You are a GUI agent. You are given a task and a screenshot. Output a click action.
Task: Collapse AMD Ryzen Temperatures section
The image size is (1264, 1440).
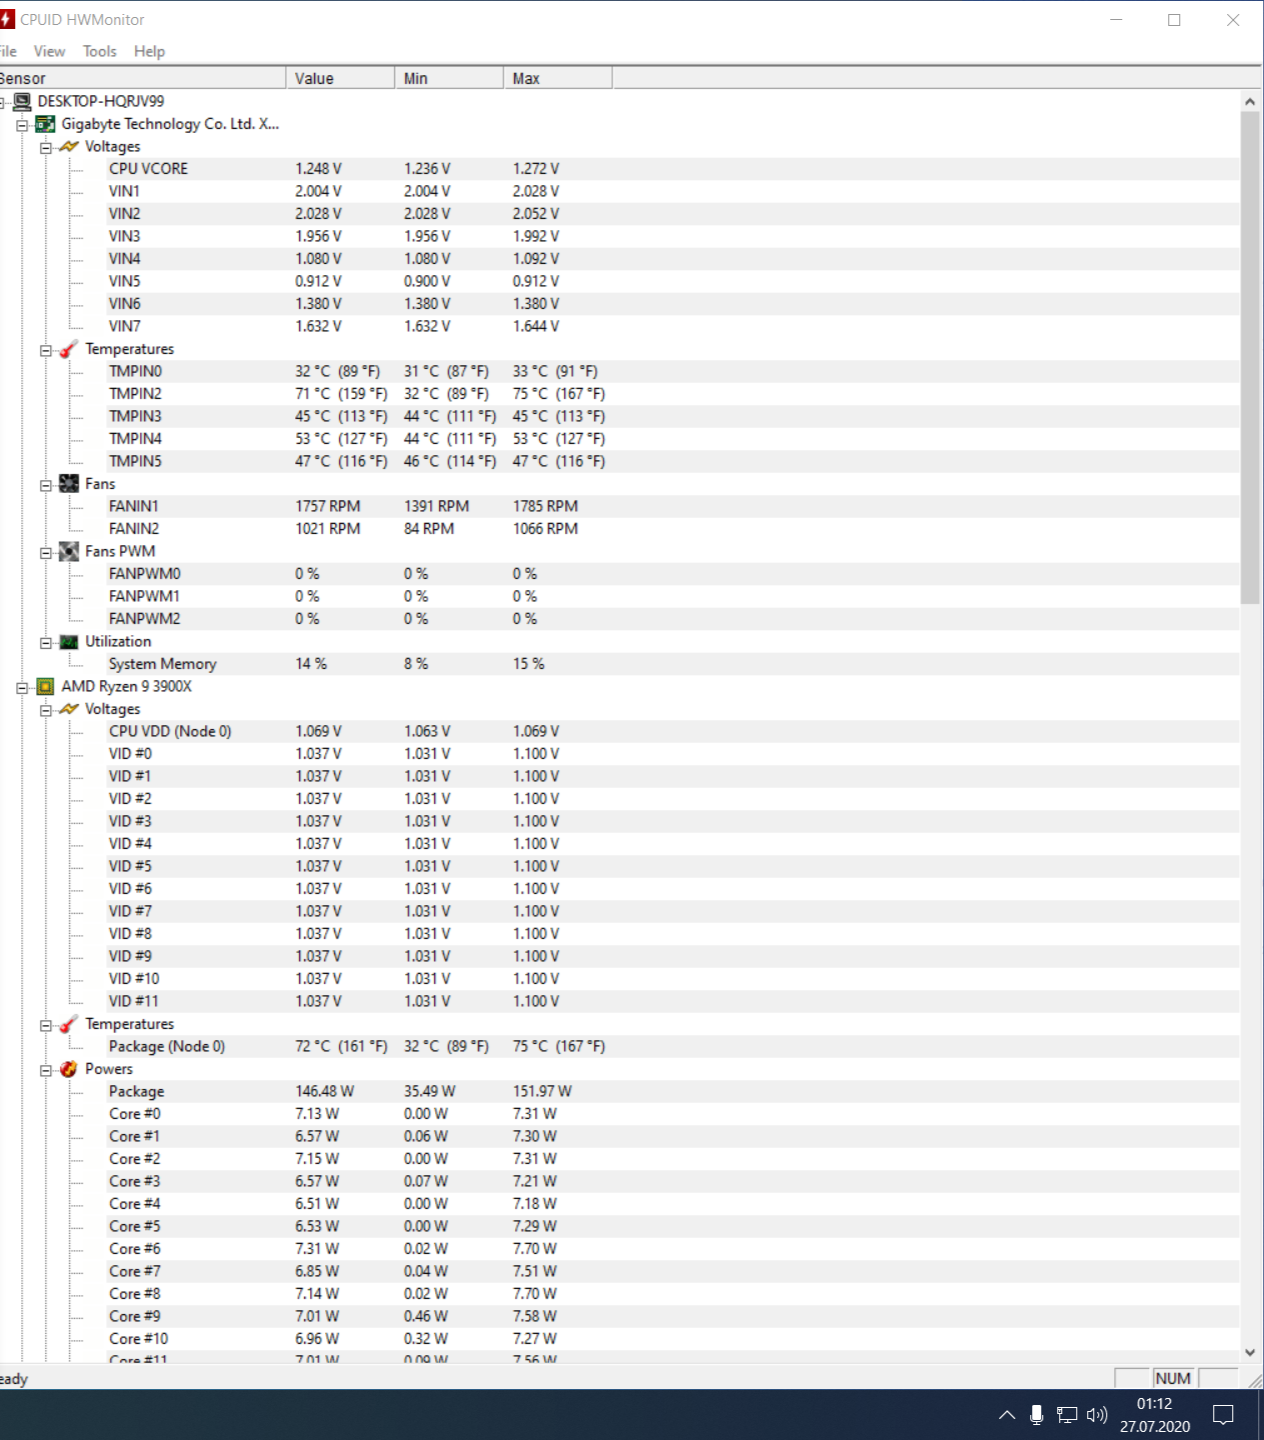[x=46, y=1025]
